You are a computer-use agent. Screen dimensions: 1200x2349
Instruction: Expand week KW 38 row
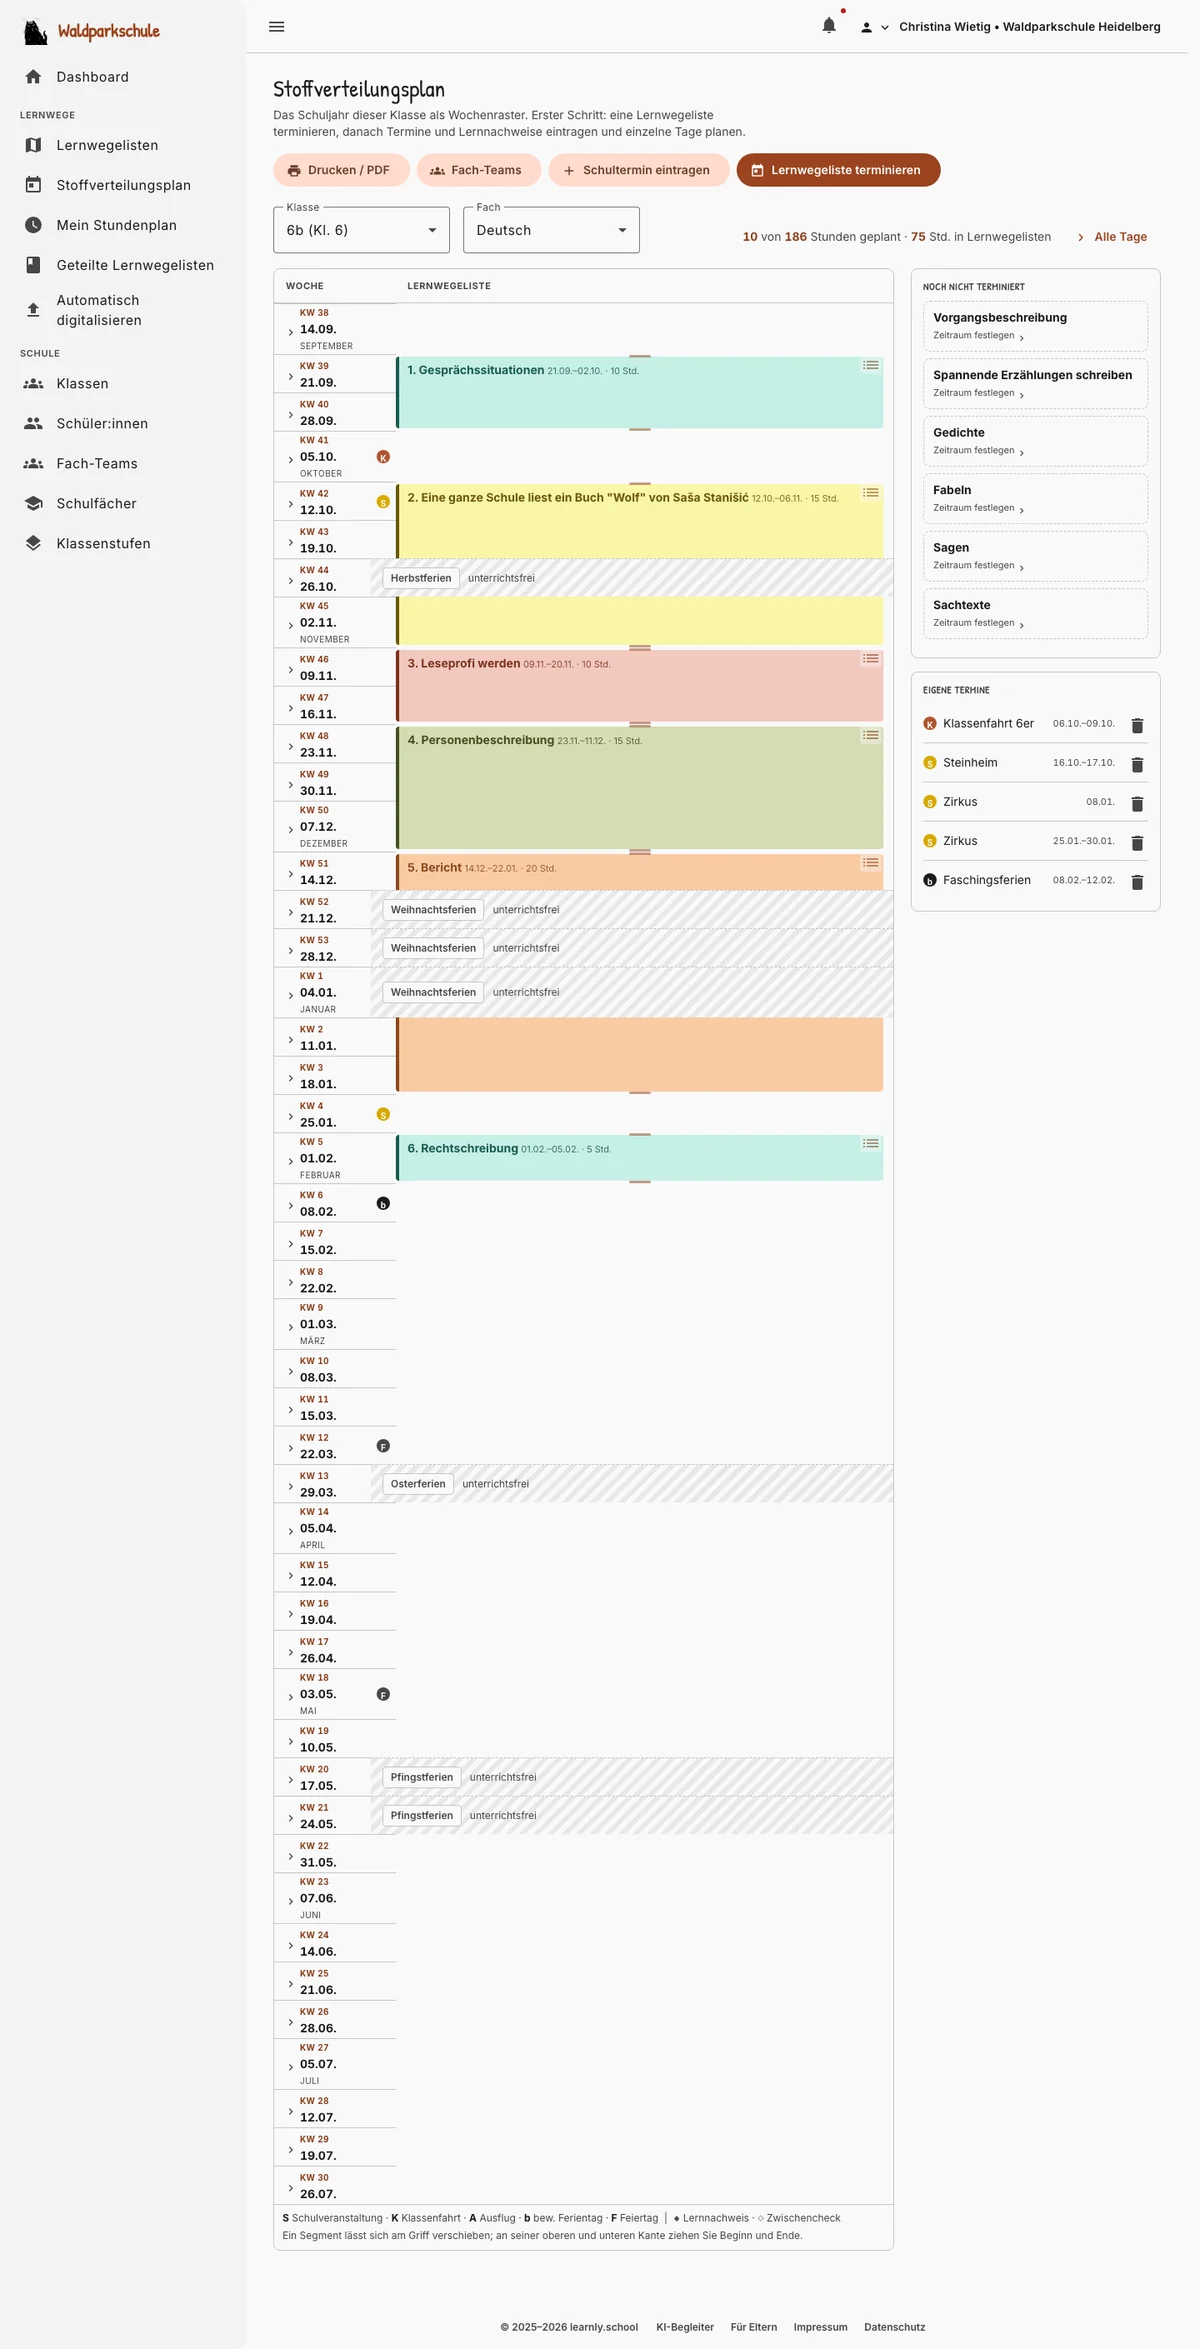point(291,331)
